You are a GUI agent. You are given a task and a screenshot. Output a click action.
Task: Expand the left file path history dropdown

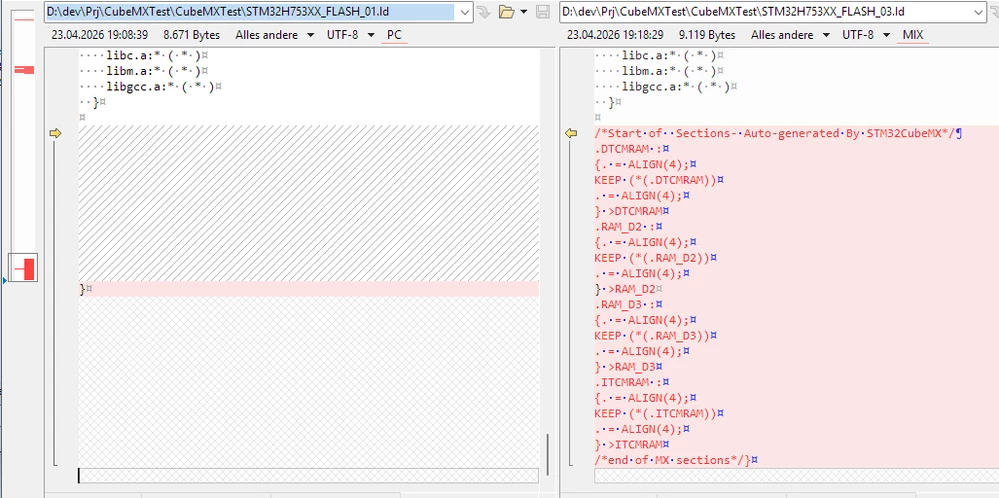coord(465,11)
